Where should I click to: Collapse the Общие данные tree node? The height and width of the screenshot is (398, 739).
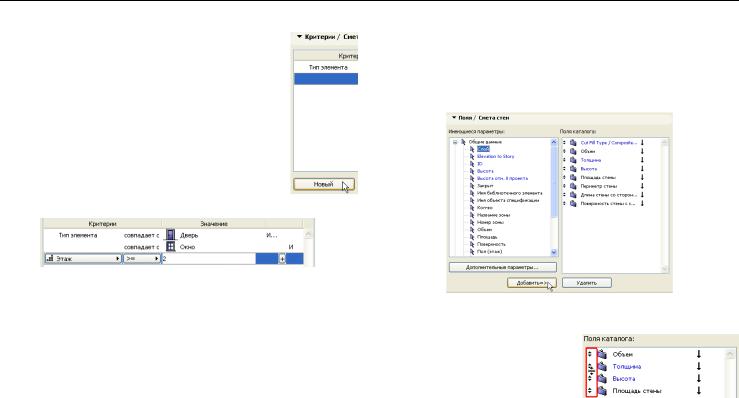(455, 142)
